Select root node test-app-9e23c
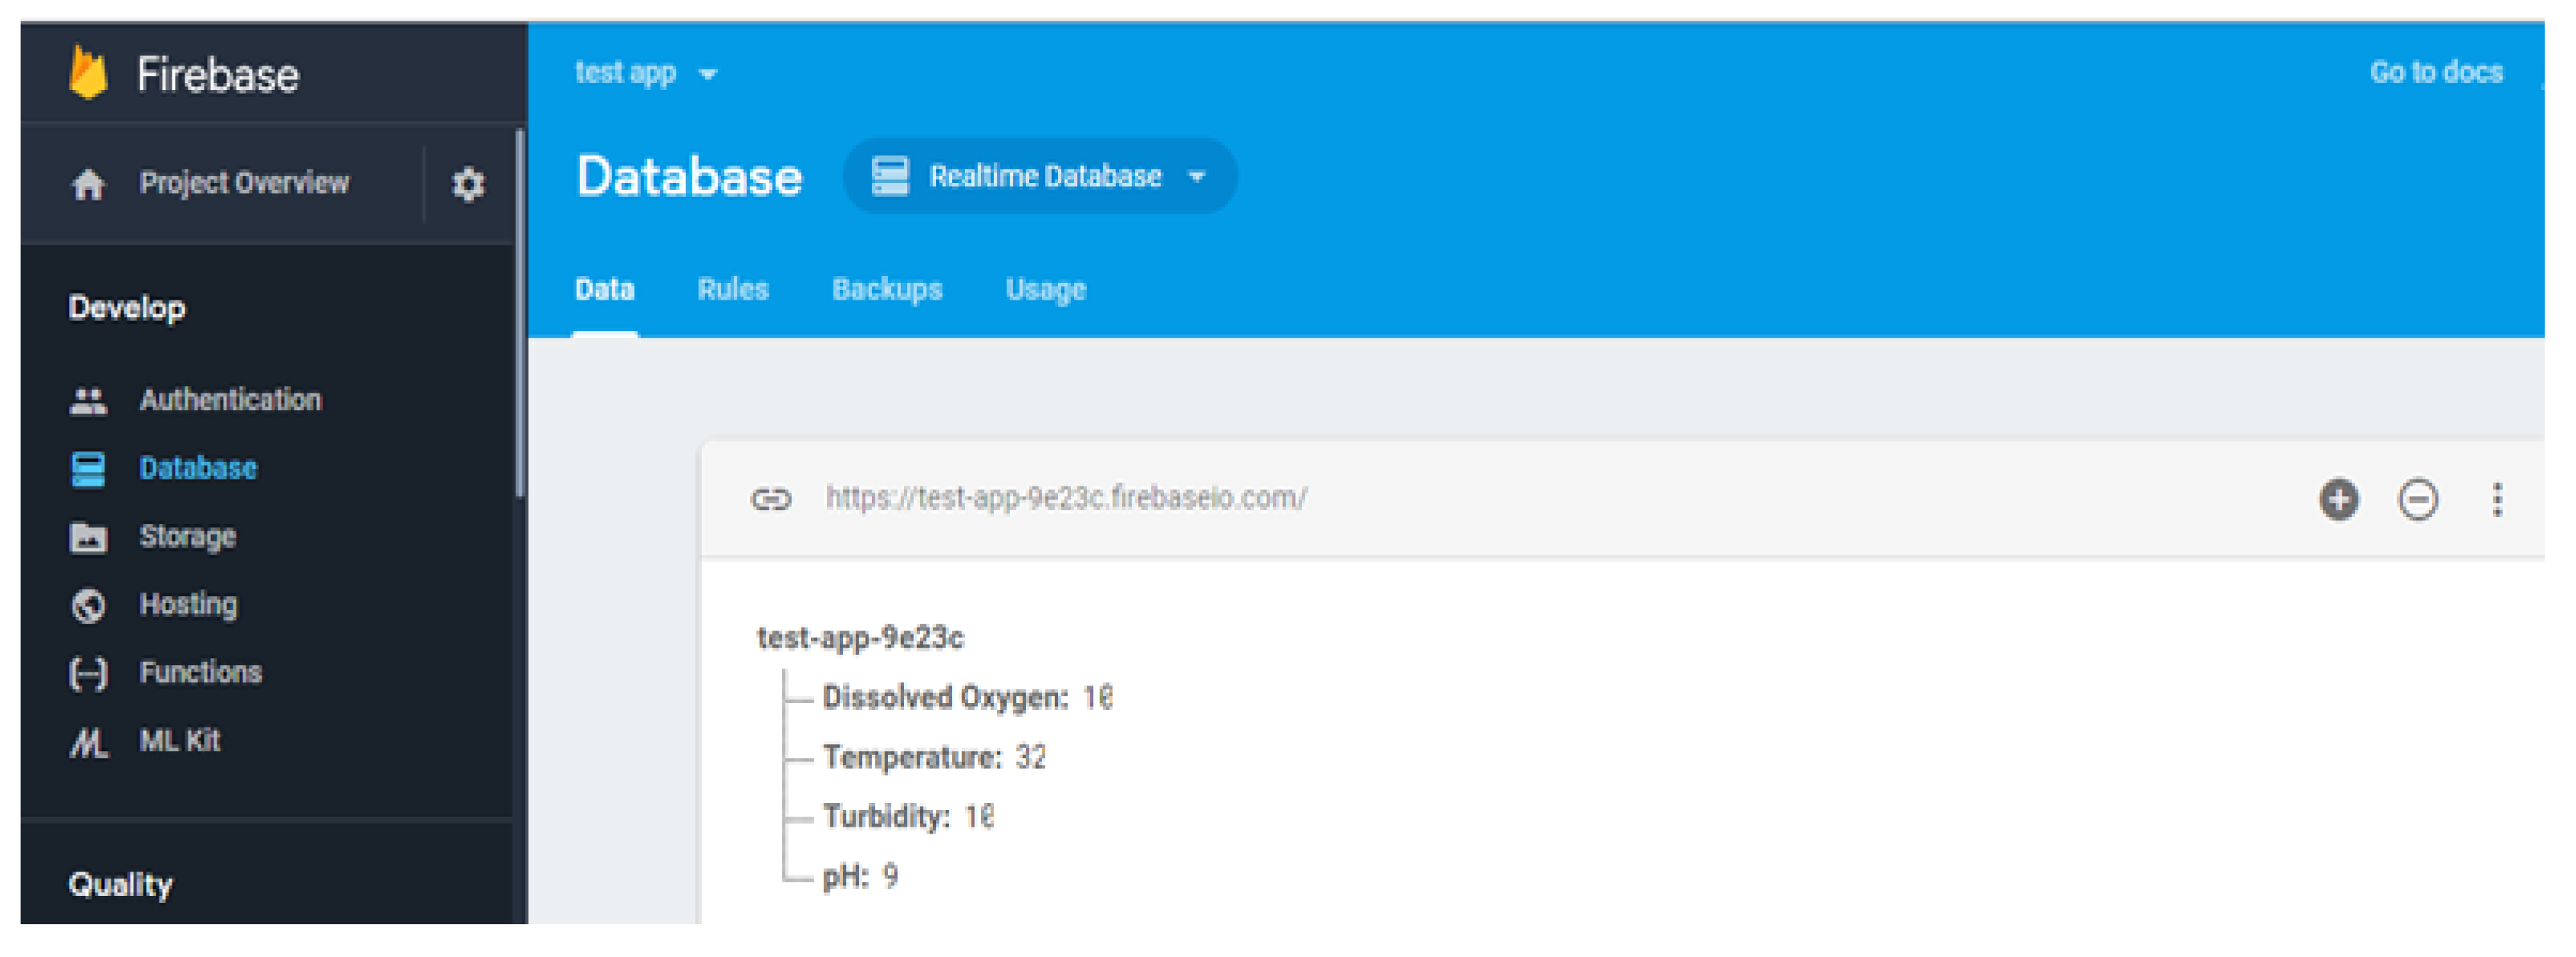 point(860,638)
